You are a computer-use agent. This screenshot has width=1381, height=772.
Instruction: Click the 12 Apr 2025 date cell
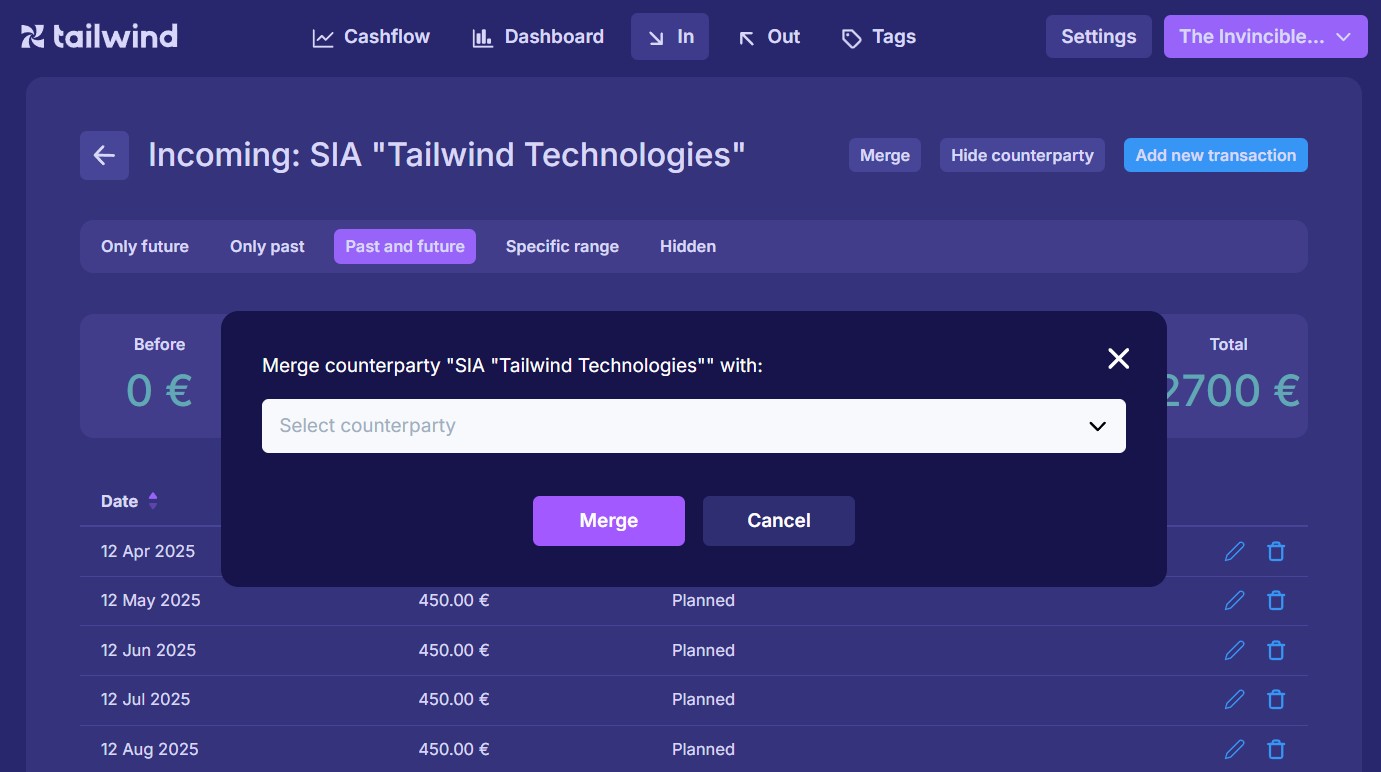pos(148,551)
